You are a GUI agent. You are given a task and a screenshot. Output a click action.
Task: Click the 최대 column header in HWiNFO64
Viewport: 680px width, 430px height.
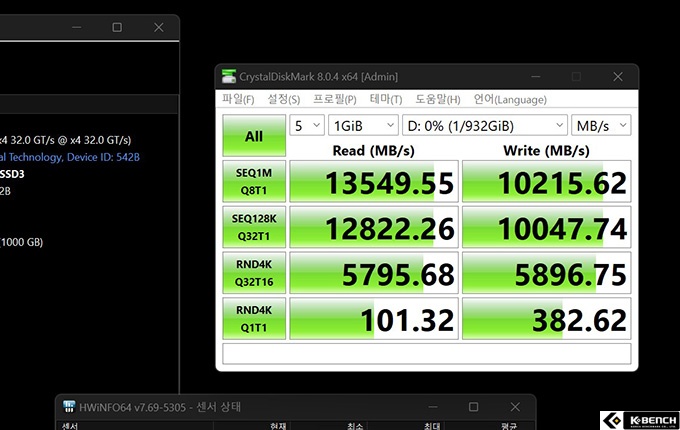point(432,426)
